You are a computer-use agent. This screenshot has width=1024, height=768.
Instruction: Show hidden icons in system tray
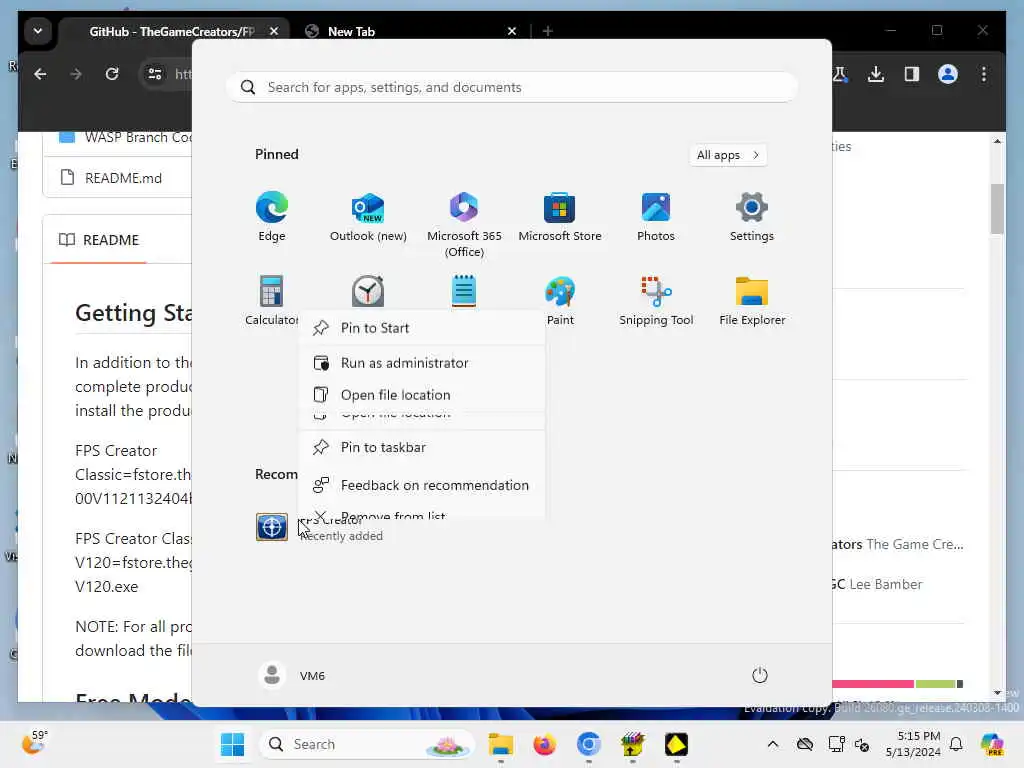click(x=773, y=744)
